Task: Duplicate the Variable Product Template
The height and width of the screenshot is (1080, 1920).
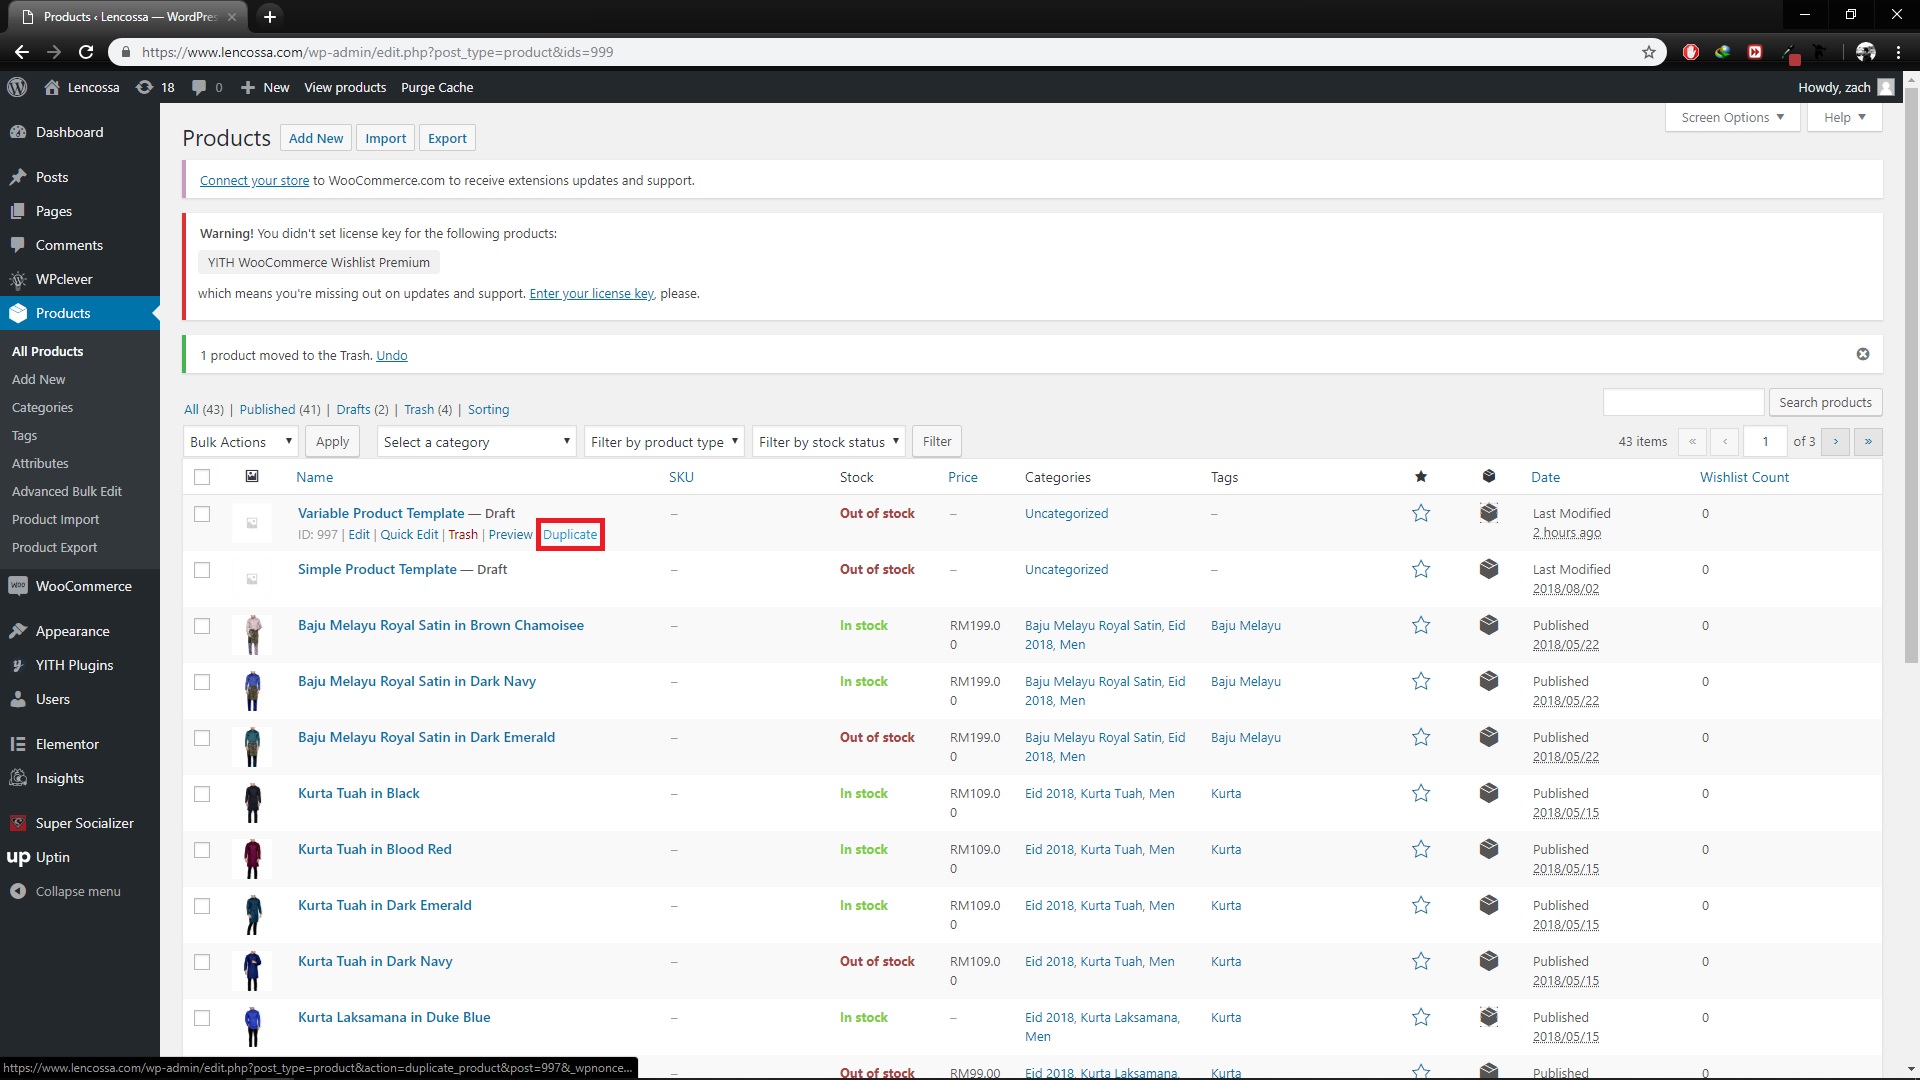Action: [x=570, y=535]
